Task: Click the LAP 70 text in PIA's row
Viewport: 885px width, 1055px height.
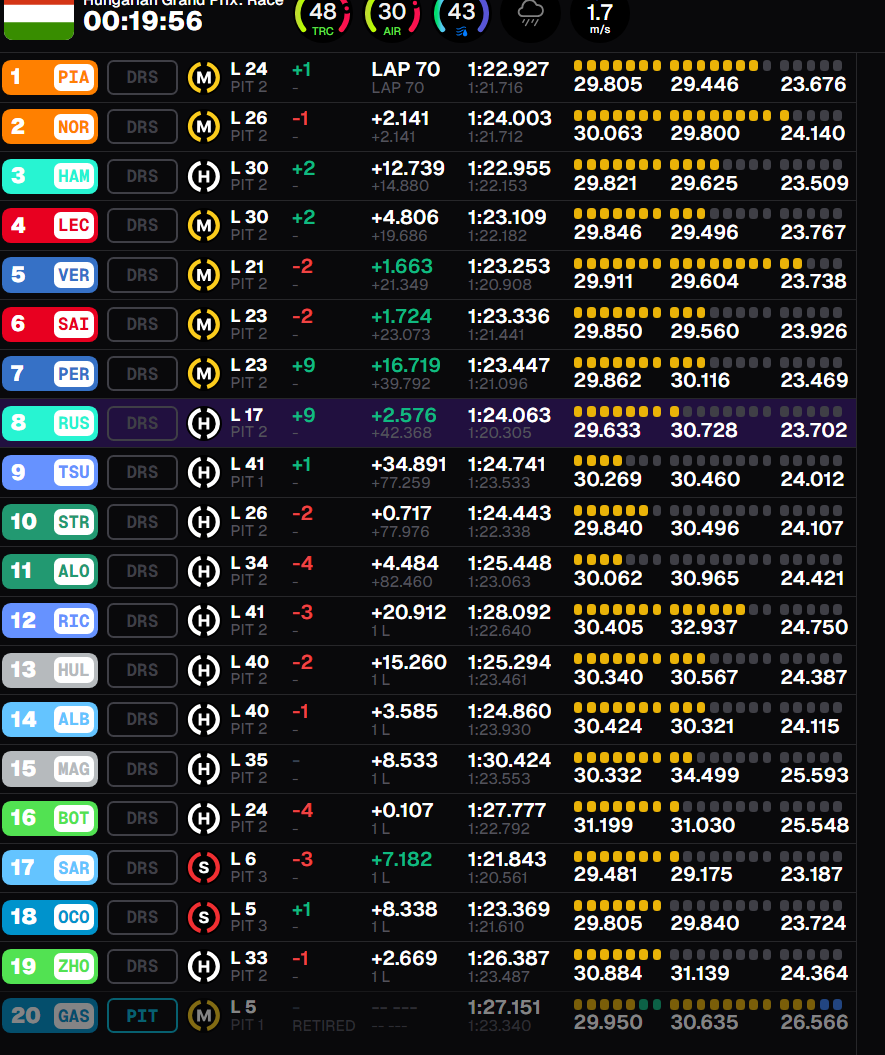Action: [405, 69]
